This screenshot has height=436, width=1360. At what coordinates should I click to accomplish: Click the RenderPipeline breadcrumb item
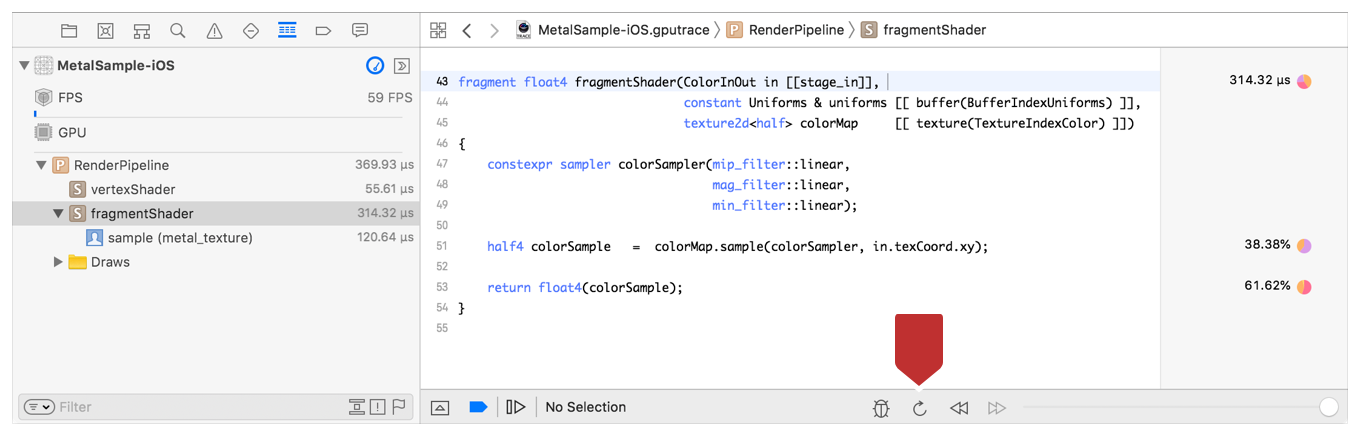pos(785,30)
